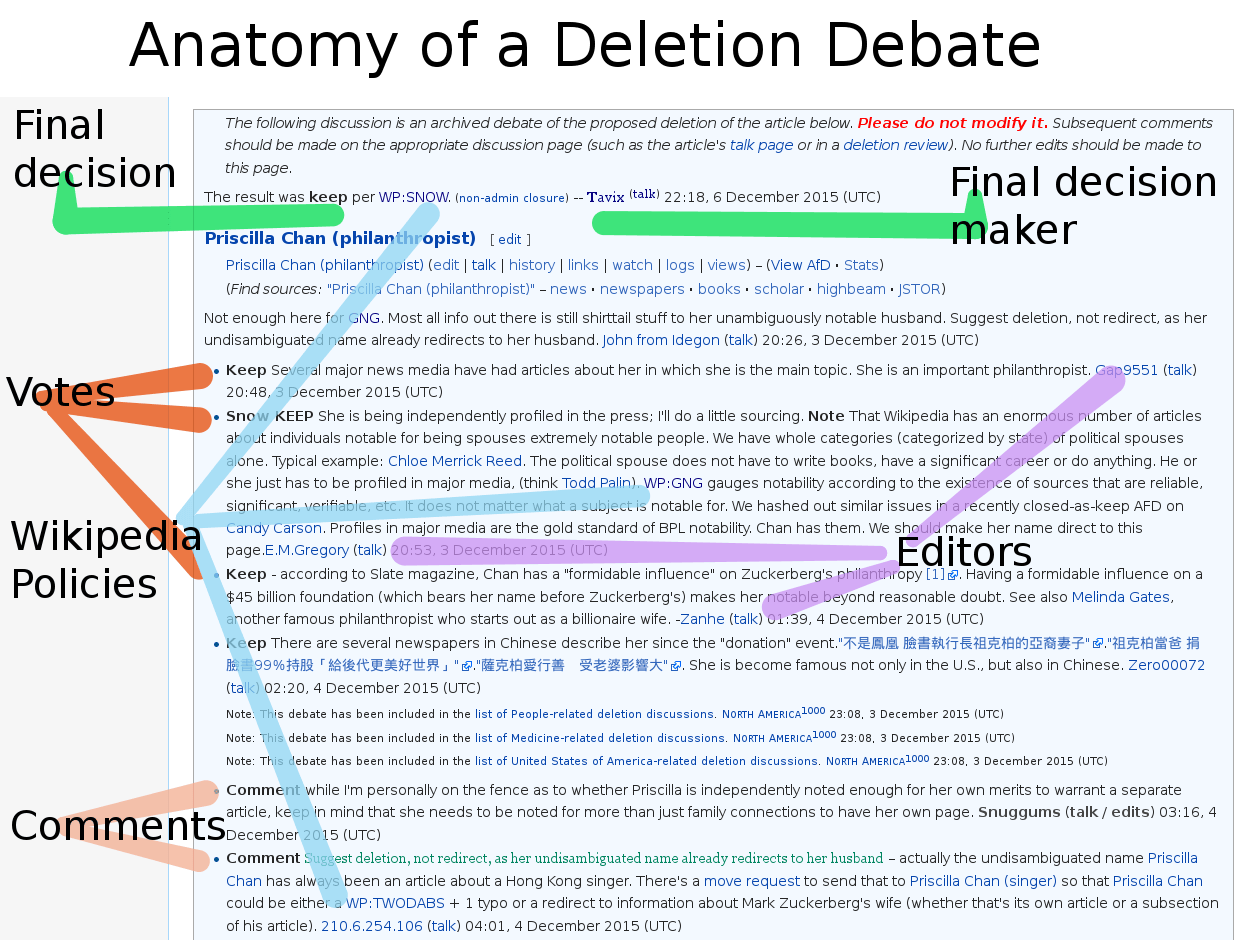Open the "history" link of the article

click(x=532, y=265)
